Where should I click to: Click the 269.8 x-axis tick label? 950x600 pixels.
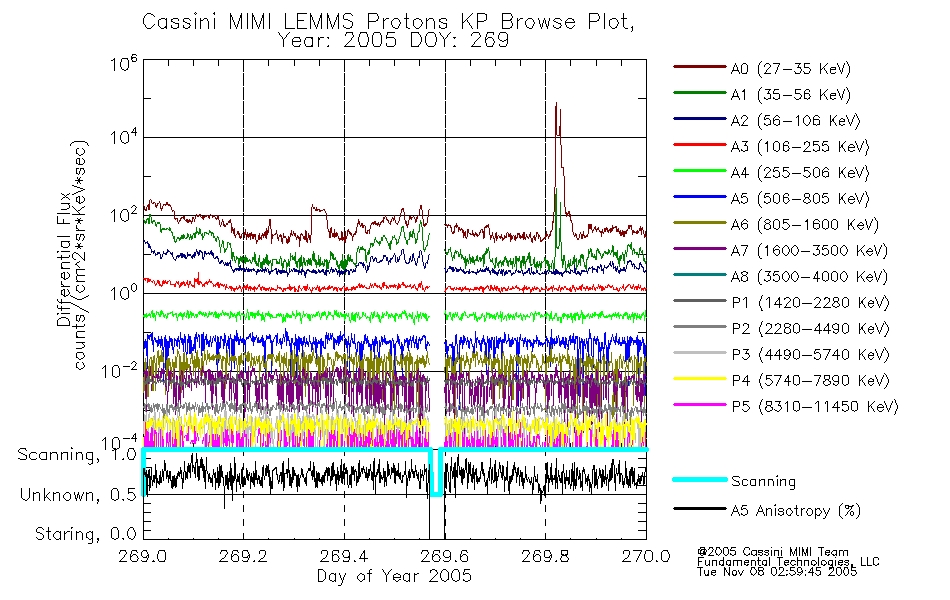545,556
